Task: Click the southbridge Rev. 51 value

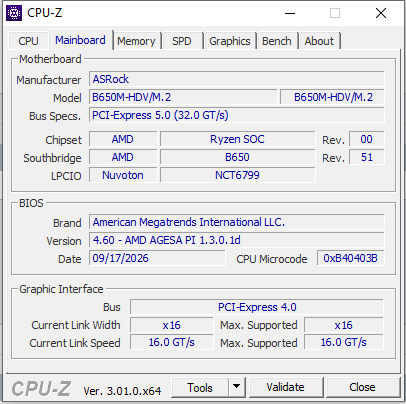Action: (366, 157)
